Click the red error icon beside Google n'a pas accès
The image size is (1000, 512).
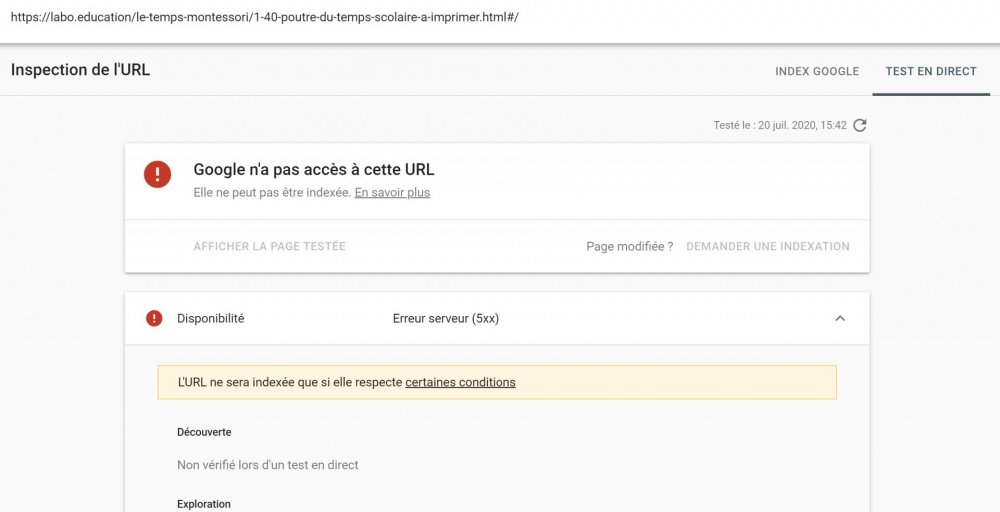tap(158, 174)
